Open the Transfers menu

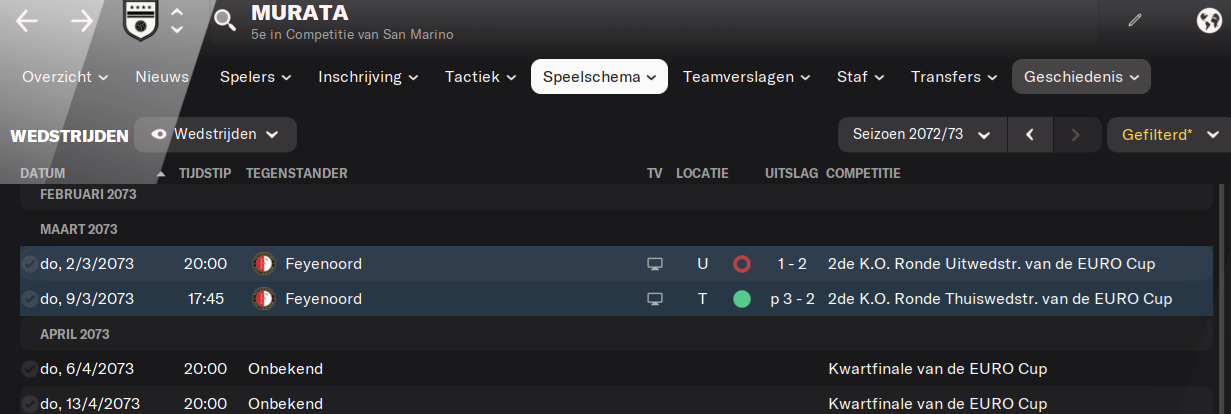click(x=953, y=77)
